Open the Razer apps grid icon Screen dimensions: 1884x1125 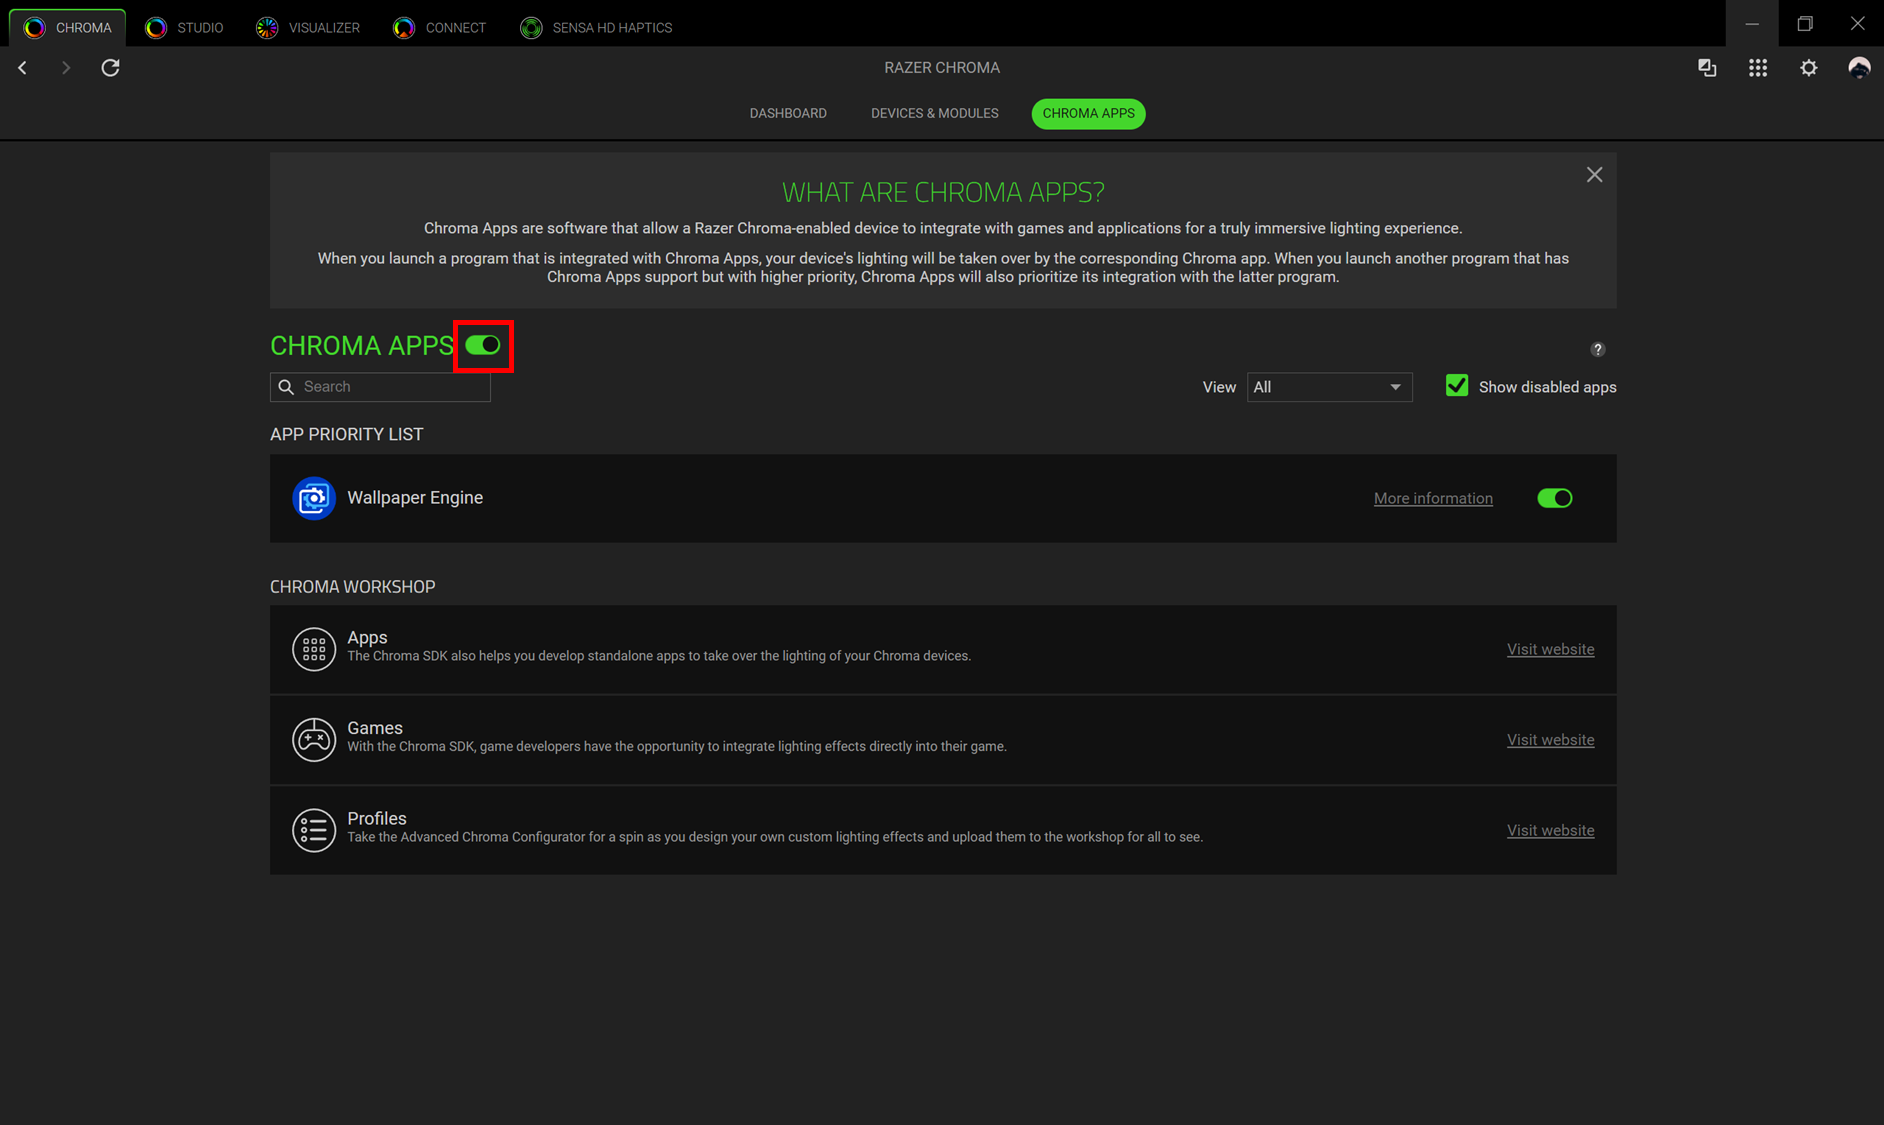(1757, 67)
